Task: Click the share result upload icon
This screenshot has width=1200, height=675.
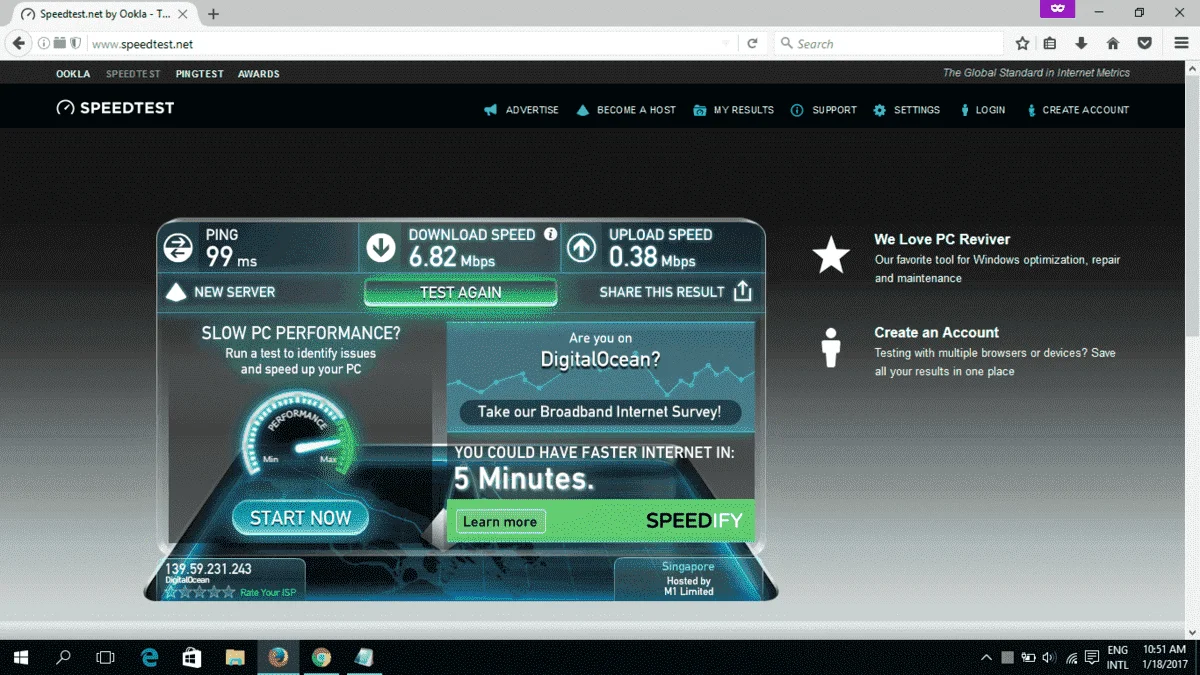Action: tap(742, 291)
